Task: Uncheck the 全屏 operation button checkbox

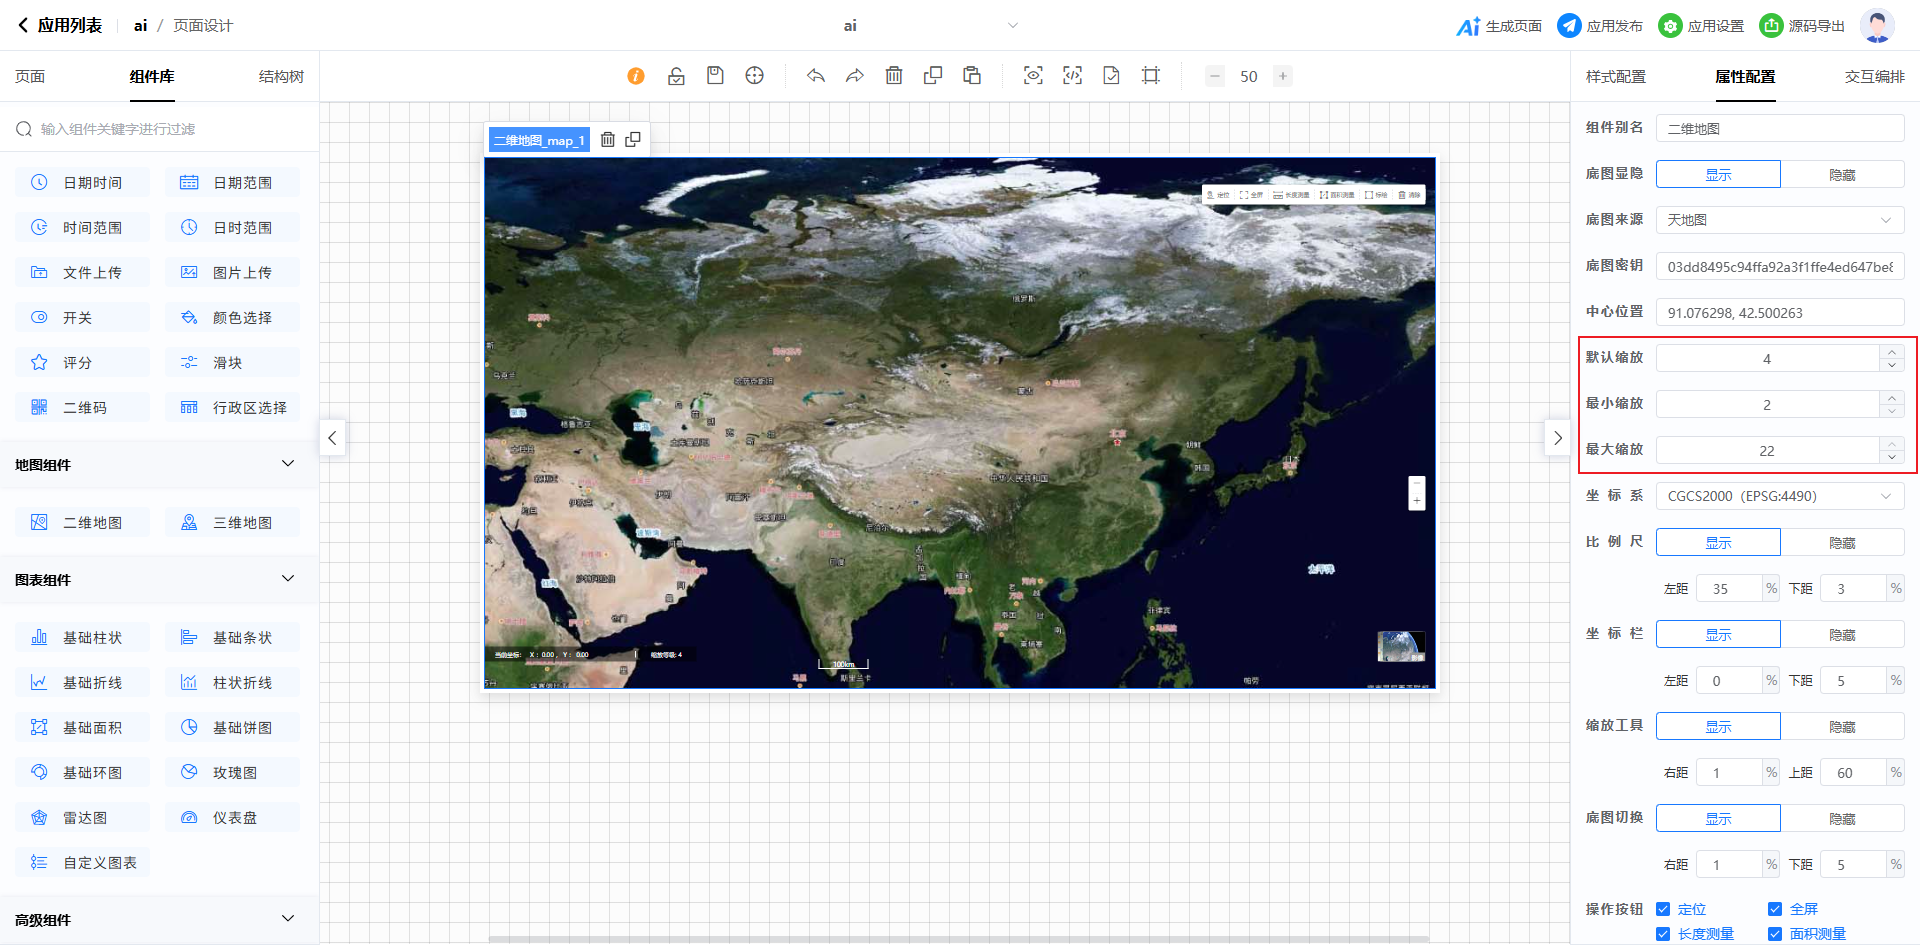Action: (x=1775, y=909)
